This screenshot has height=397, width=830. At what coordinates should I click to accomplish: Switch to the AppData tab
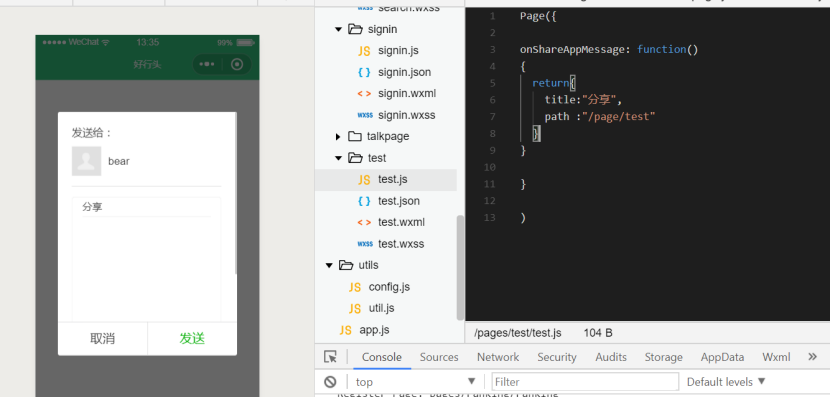coord(723,357)
